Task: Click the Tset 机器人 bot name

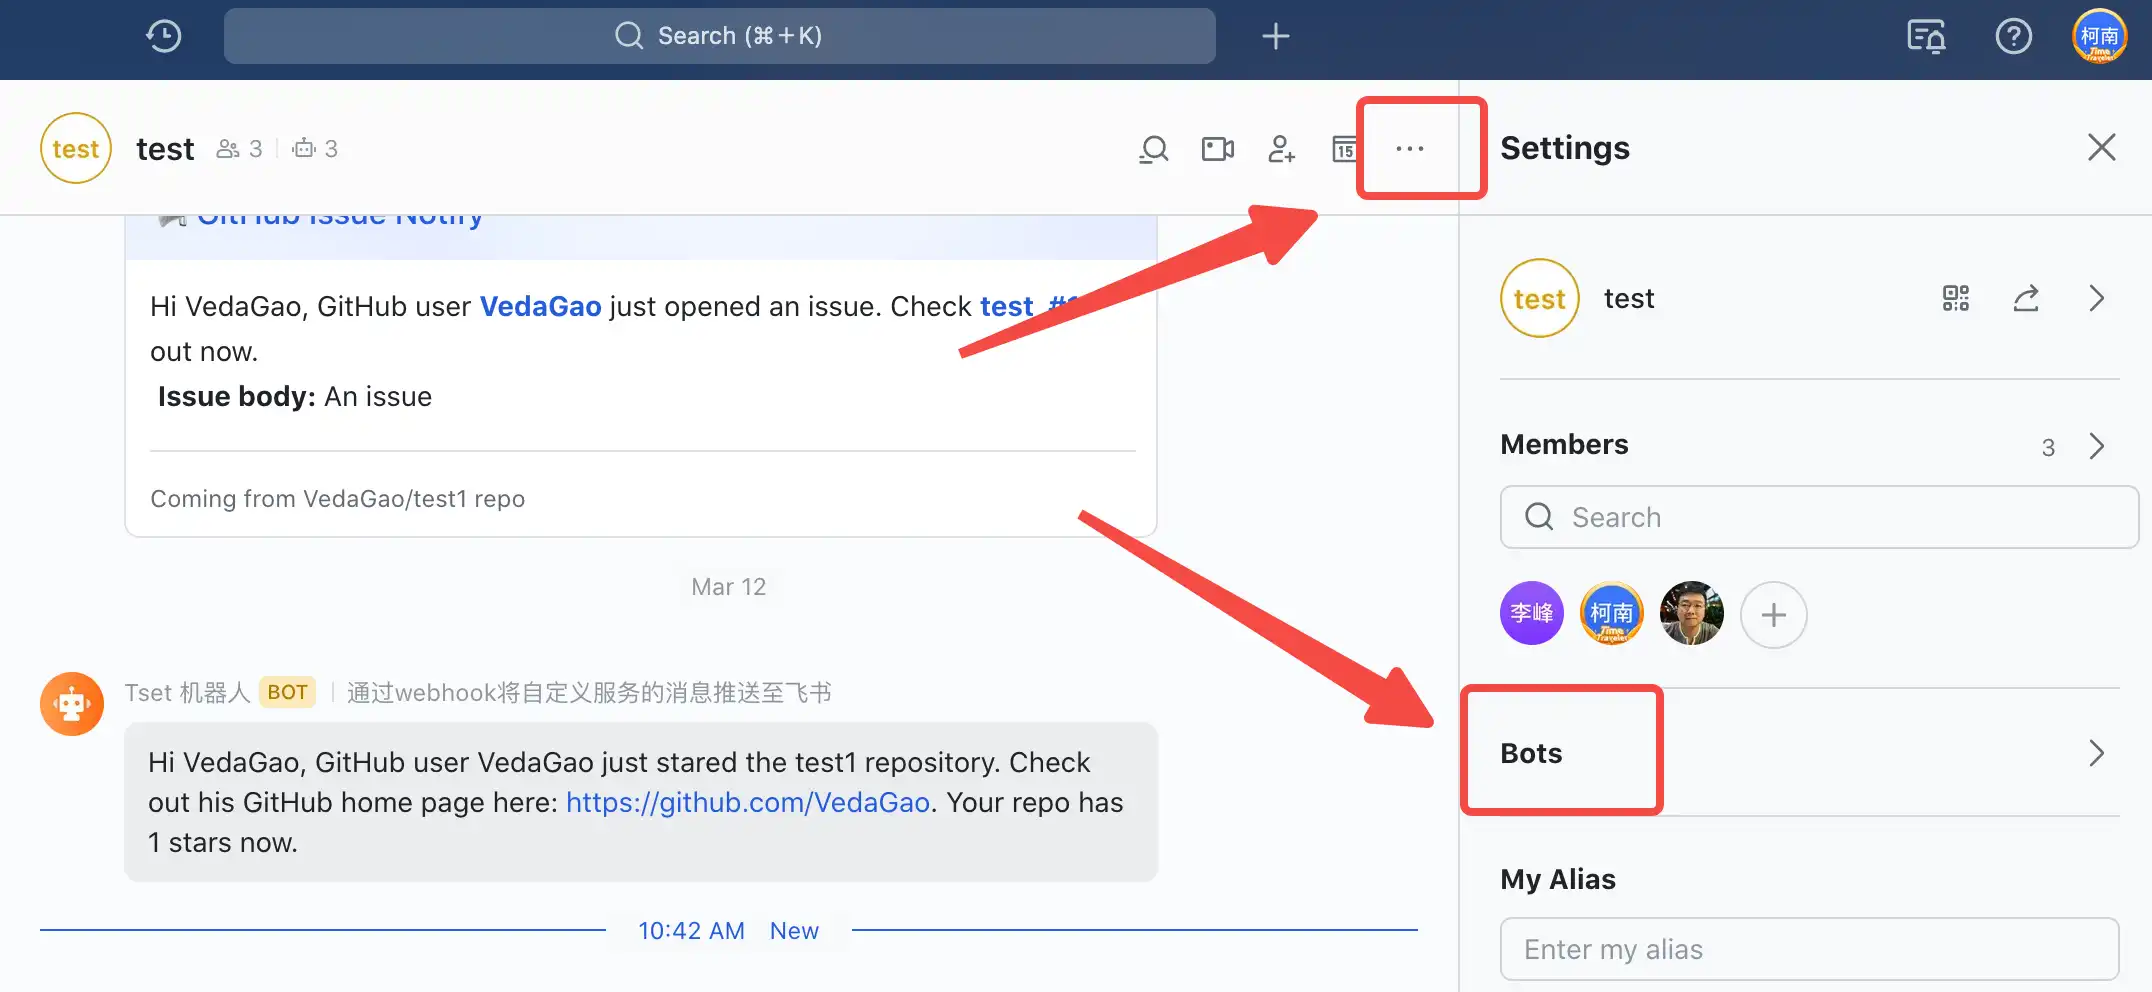Action: tap(187, 692)
